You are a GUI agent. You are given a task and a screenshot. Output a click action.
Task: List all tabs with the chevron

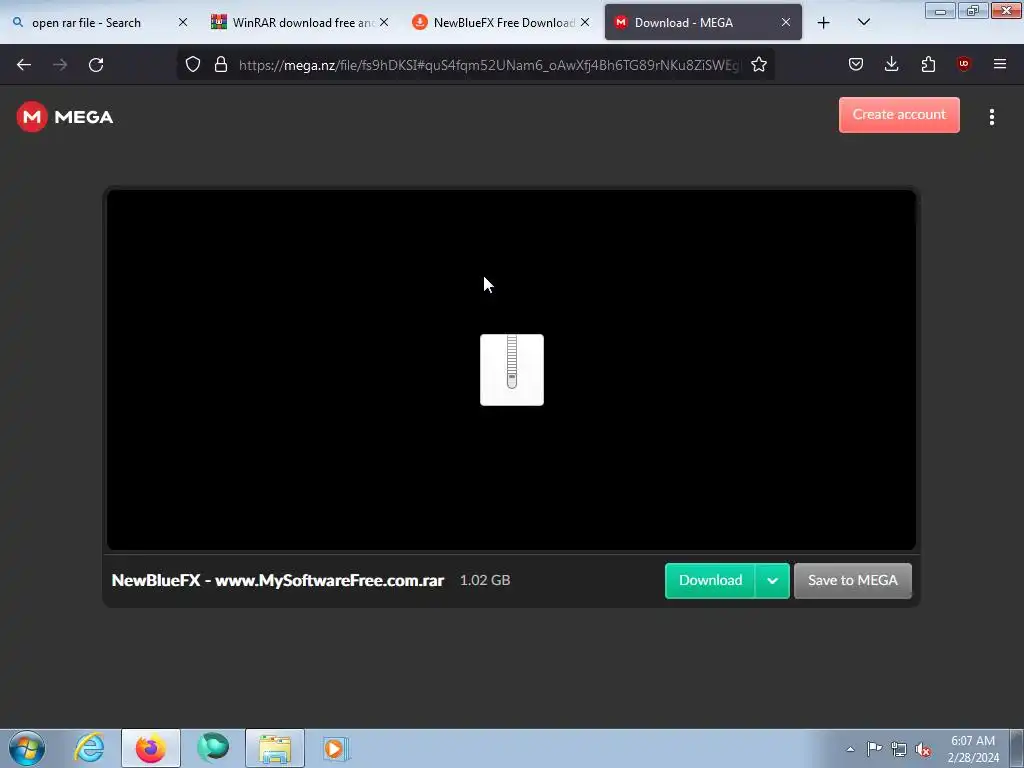click(x=863, y=22)
